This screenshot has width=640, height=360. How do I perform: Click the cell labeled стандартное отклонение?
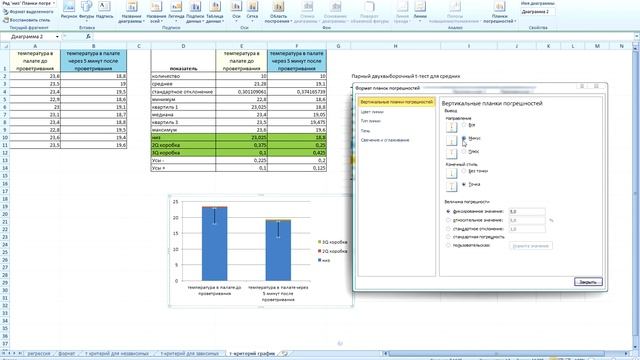pos(183,92)
